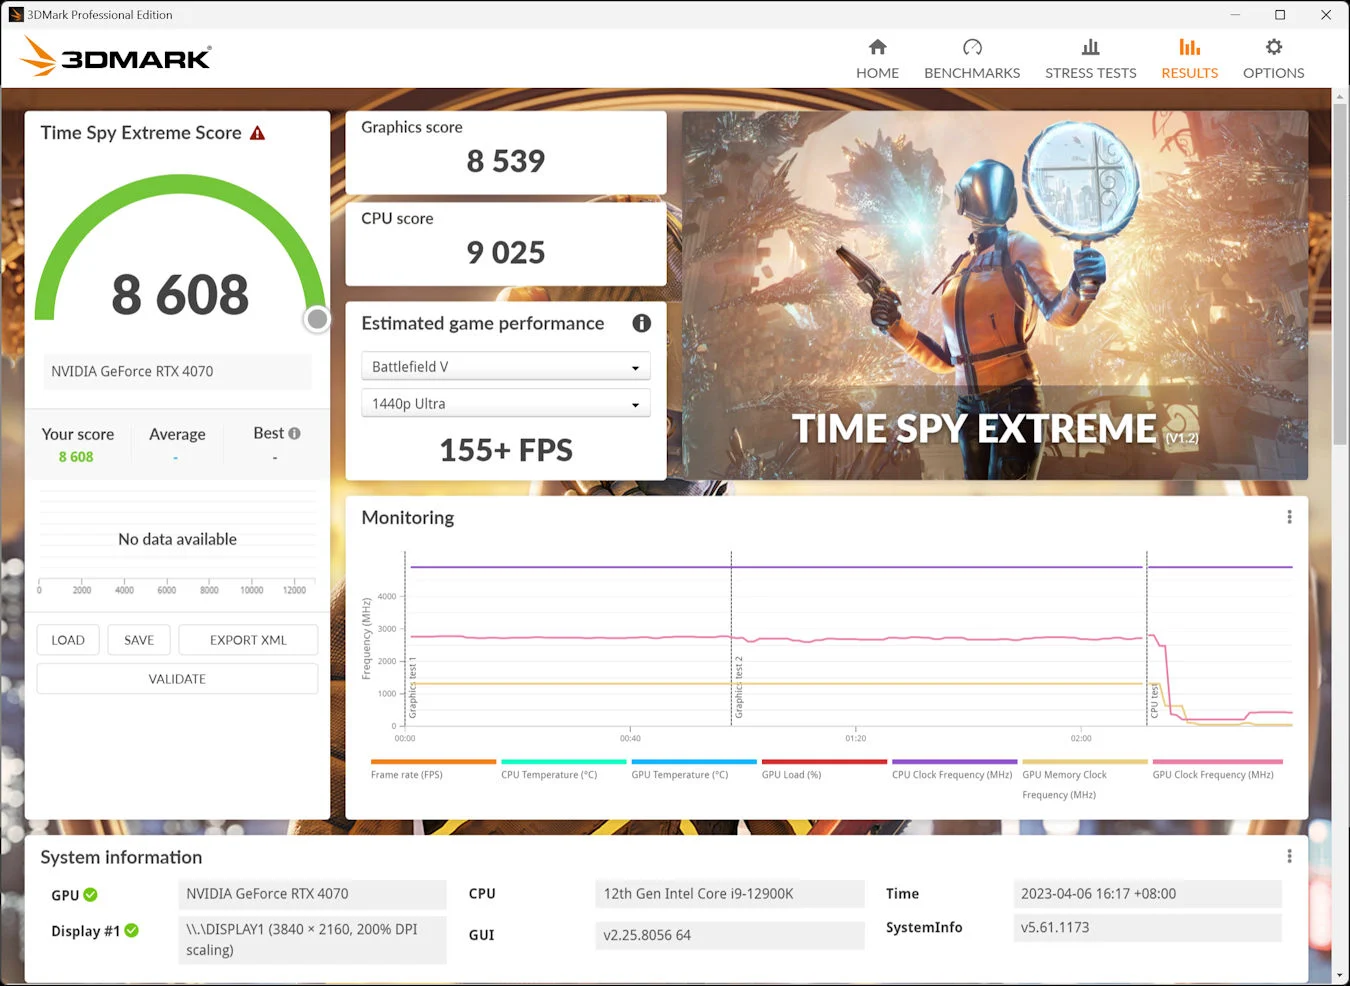
Task: Click the green checkmark next to Display #1
Action: (131, 931)
